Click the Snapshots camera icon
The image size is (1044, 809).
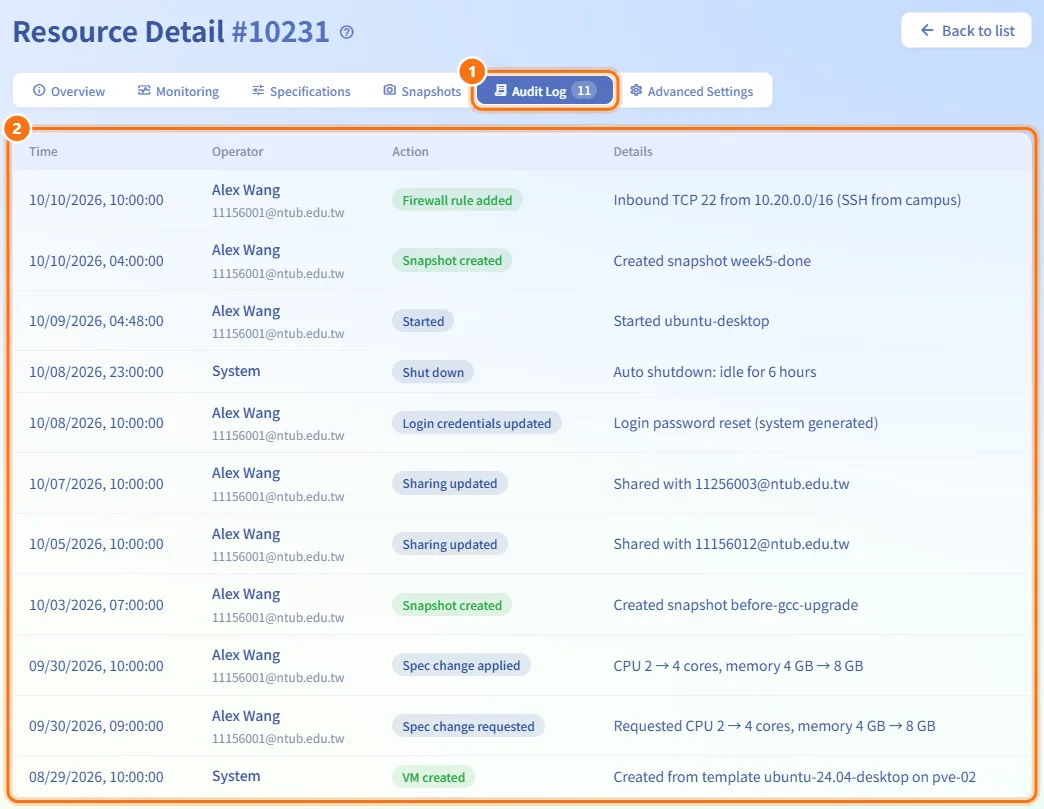click(390, 91)
